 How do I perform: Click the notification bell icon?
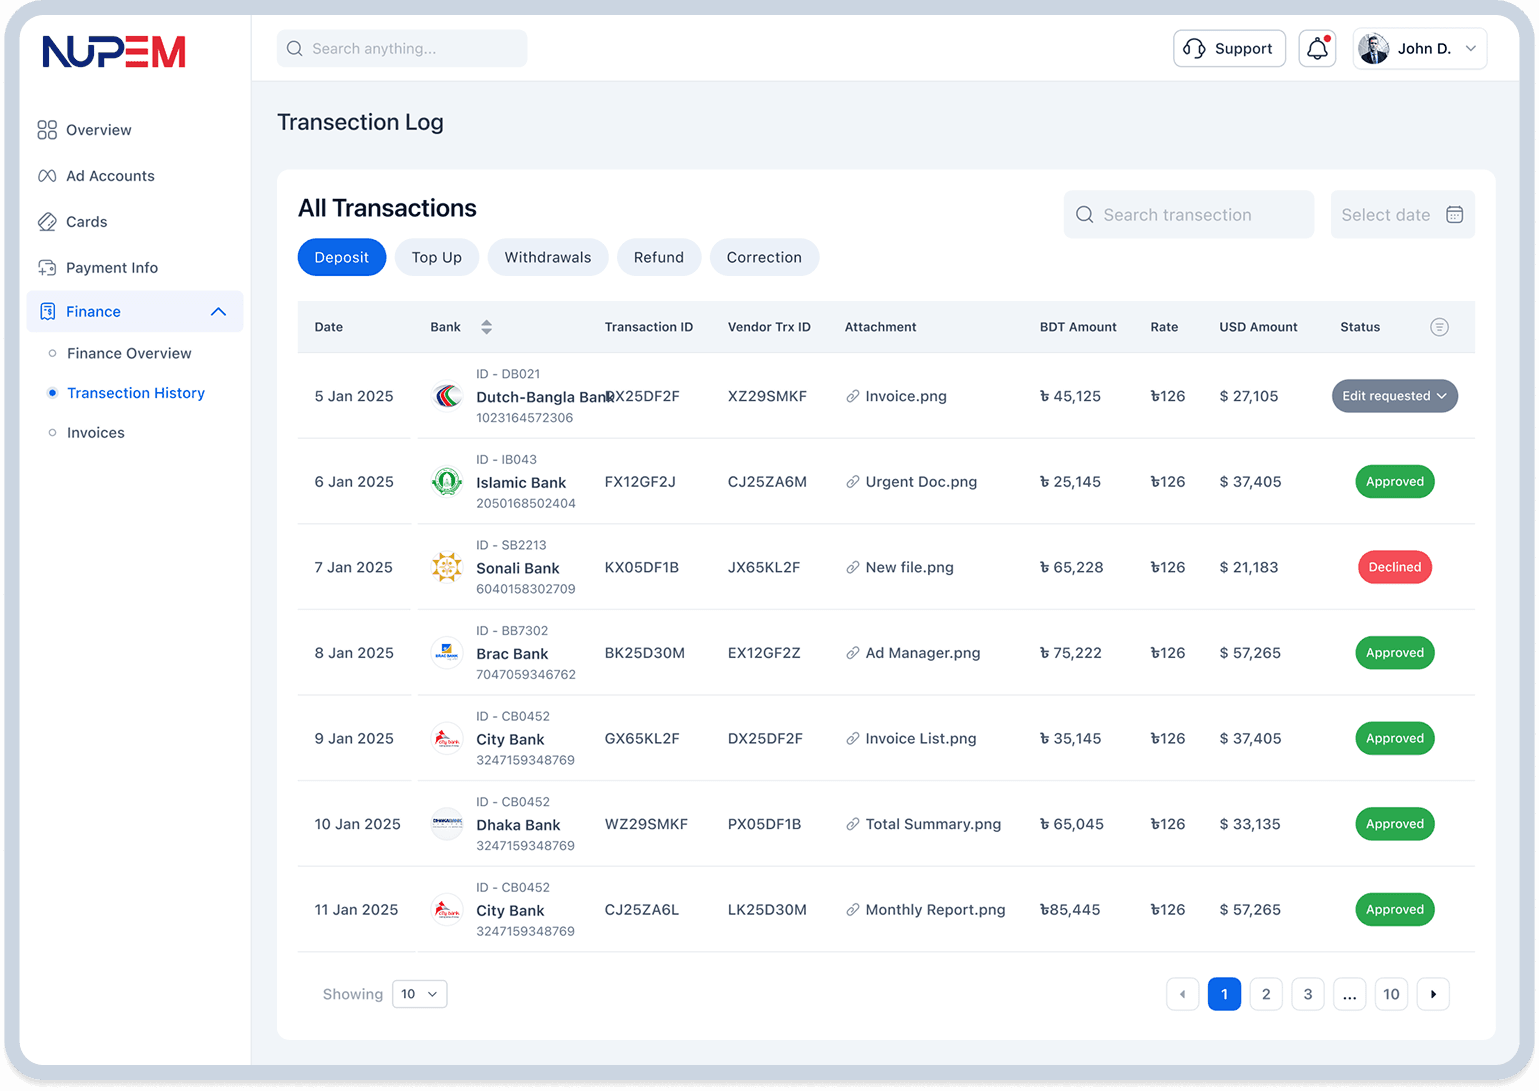pyautogui.click(x=1317, y=48)
